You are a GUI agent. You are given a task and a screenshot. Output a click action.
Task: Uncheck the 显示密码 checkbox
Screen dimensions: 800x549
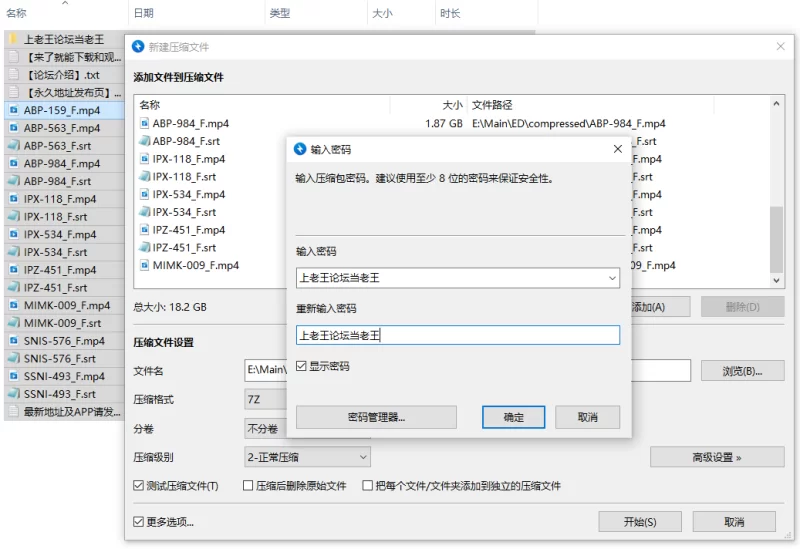(x=301, y=366)
